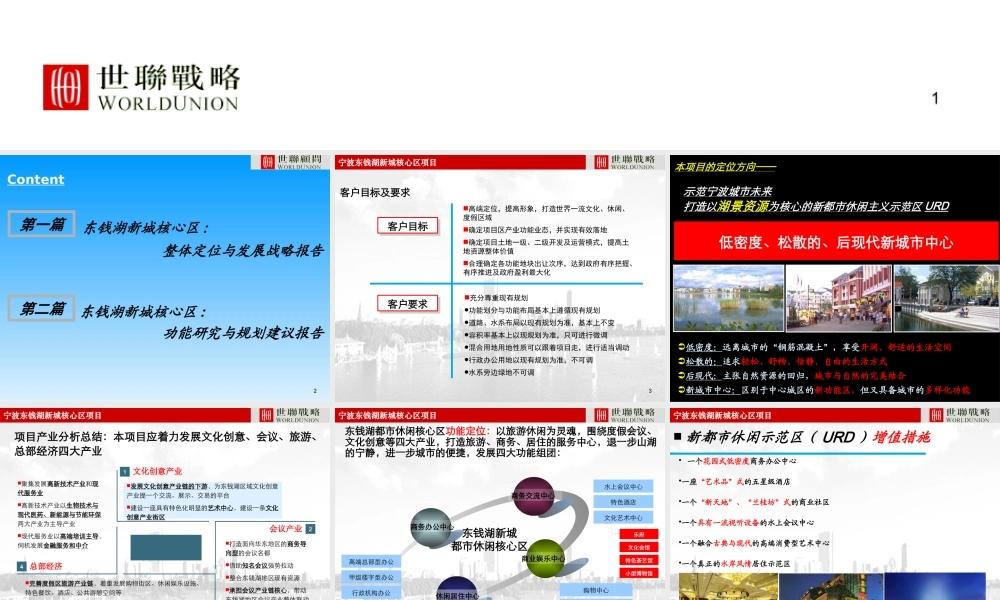This screenshot has width=1000, height=600.
Task: Click the 文化创意产业 section heading
Action: click(x=158, y=471)
